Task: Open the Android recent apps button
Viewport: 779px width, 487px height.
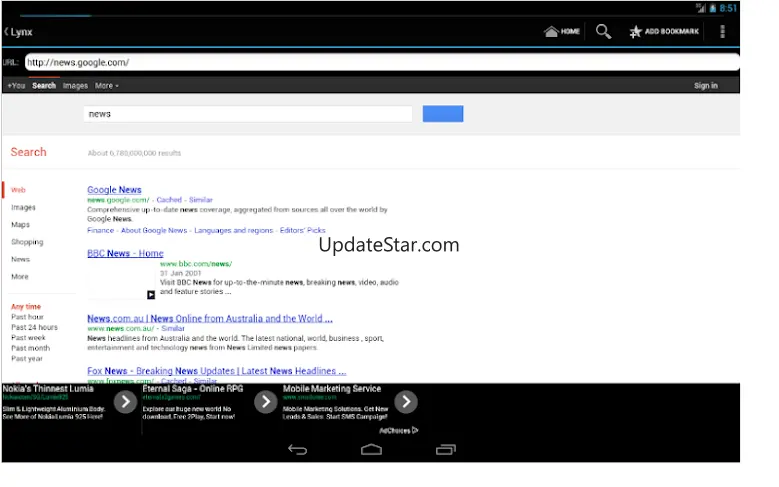Action: pyautogui.click(x=446, y=450)
